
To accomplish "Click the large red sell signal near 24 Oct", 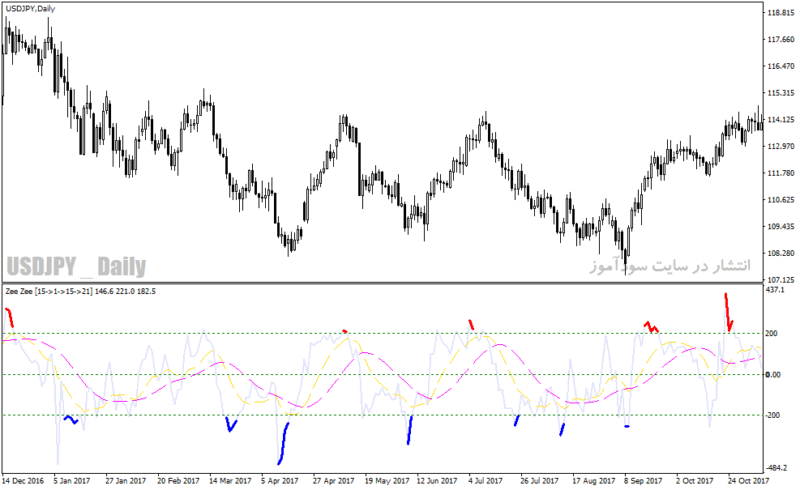I will 729,312.
